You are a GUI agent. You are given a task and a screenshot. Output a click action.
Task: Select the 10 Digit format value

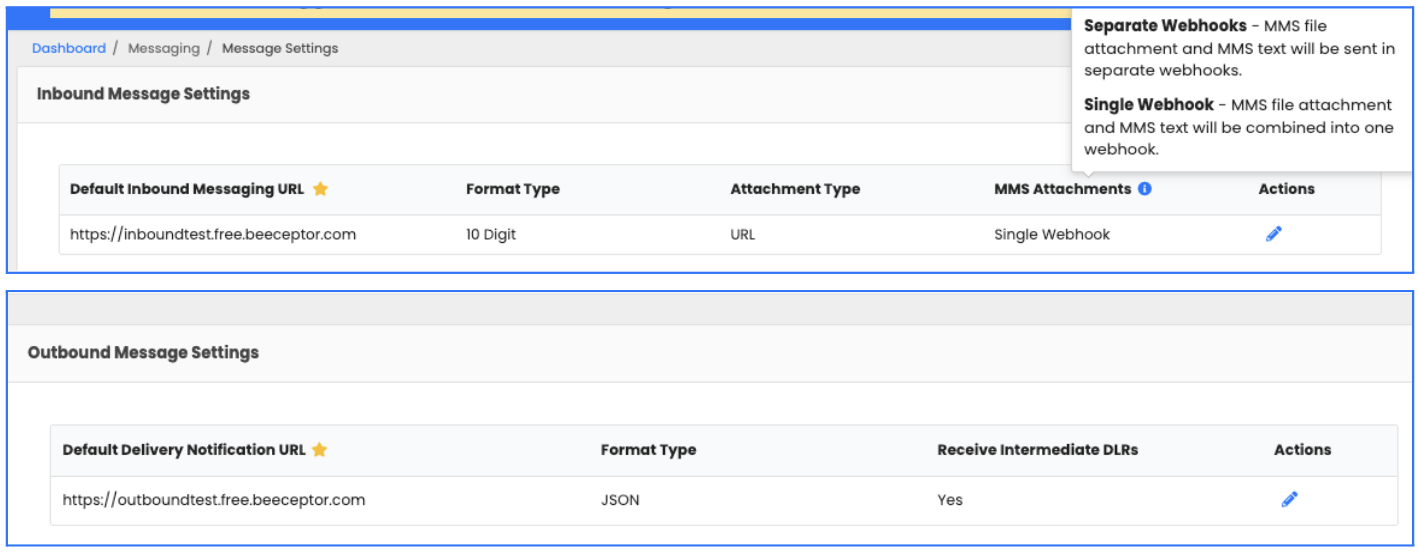(x=491, y=235)
